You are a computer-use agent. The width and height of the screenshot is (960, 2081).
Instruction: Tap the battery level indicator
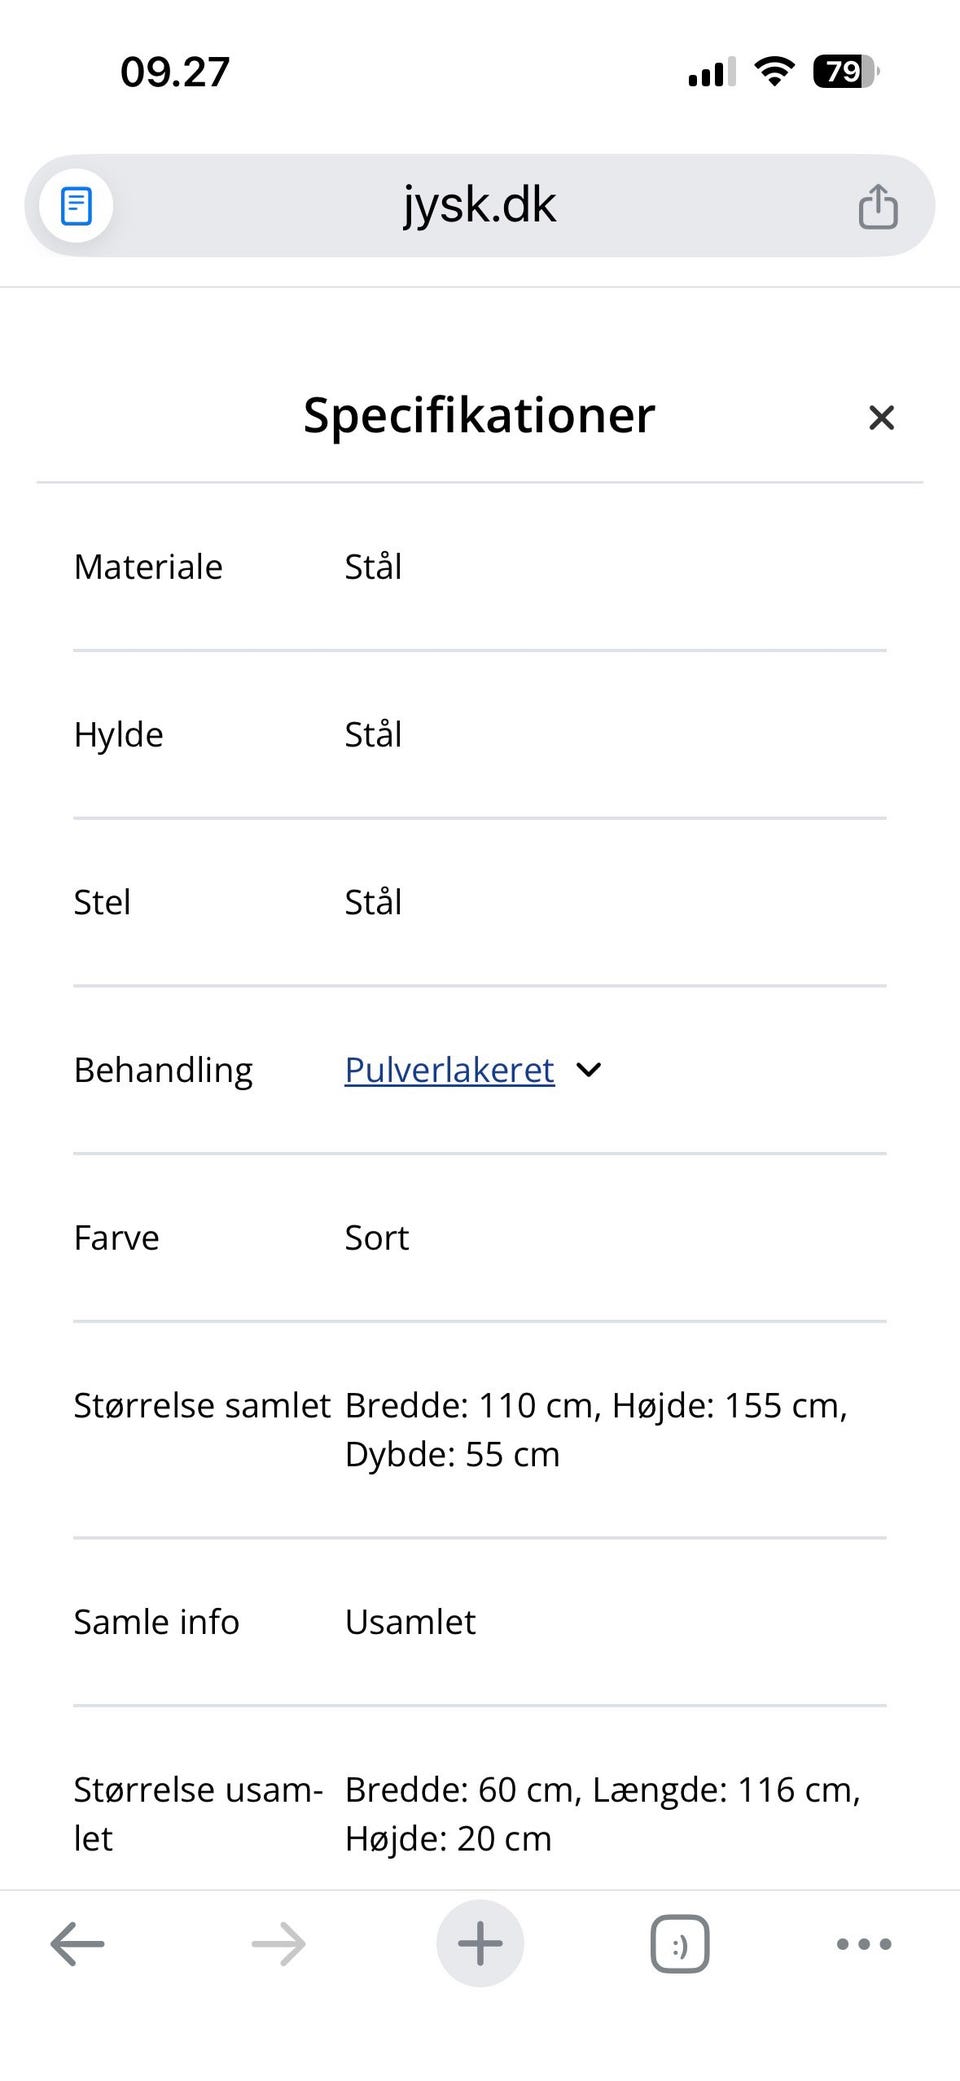(843, 70)
